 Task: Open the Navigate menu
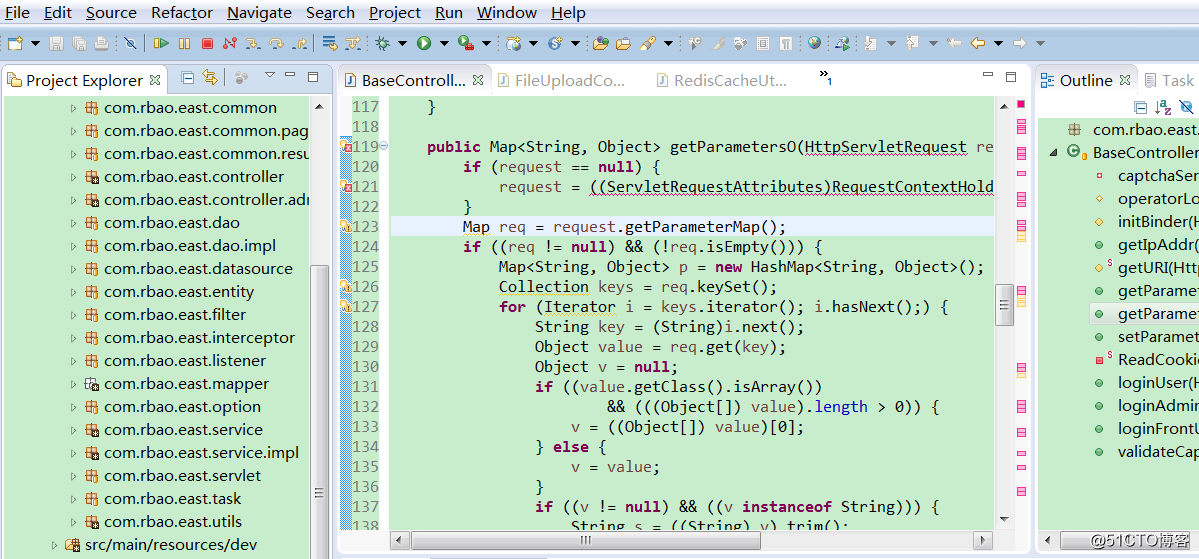(x=259, y=13)
